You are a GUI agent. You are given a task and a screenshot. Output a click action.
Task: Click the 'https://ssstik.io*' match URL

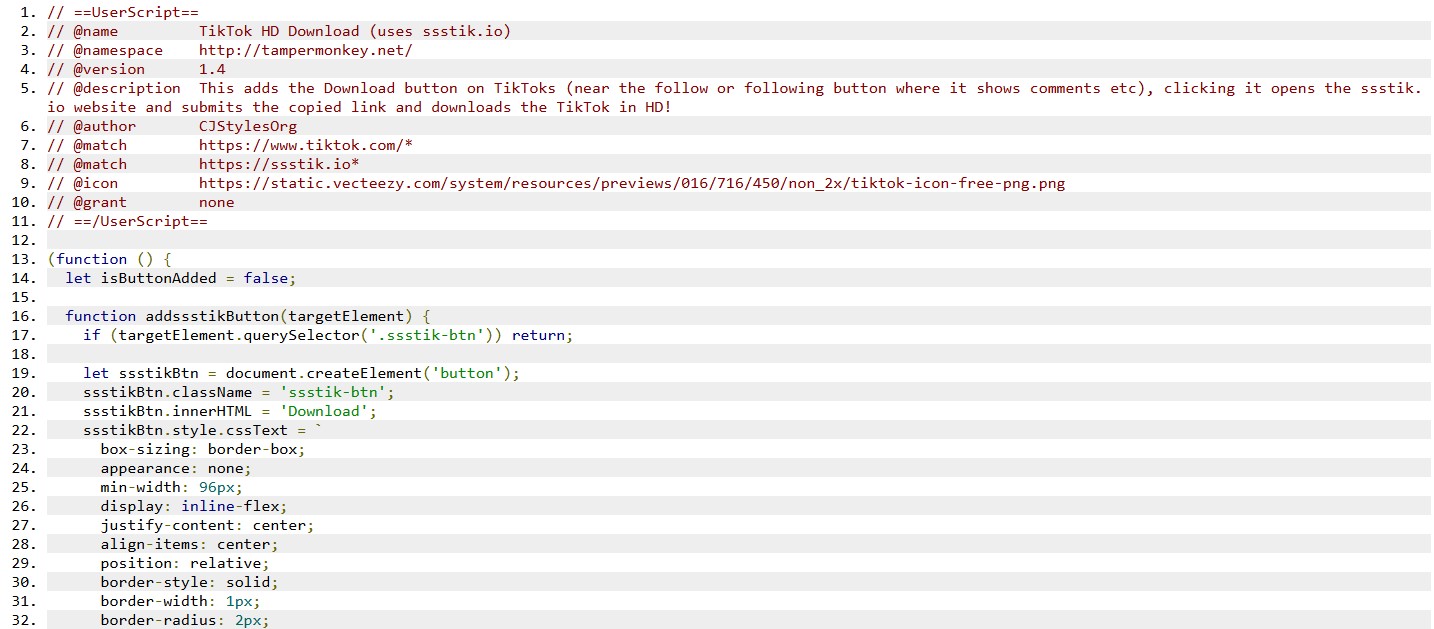[x=279, y=164]
